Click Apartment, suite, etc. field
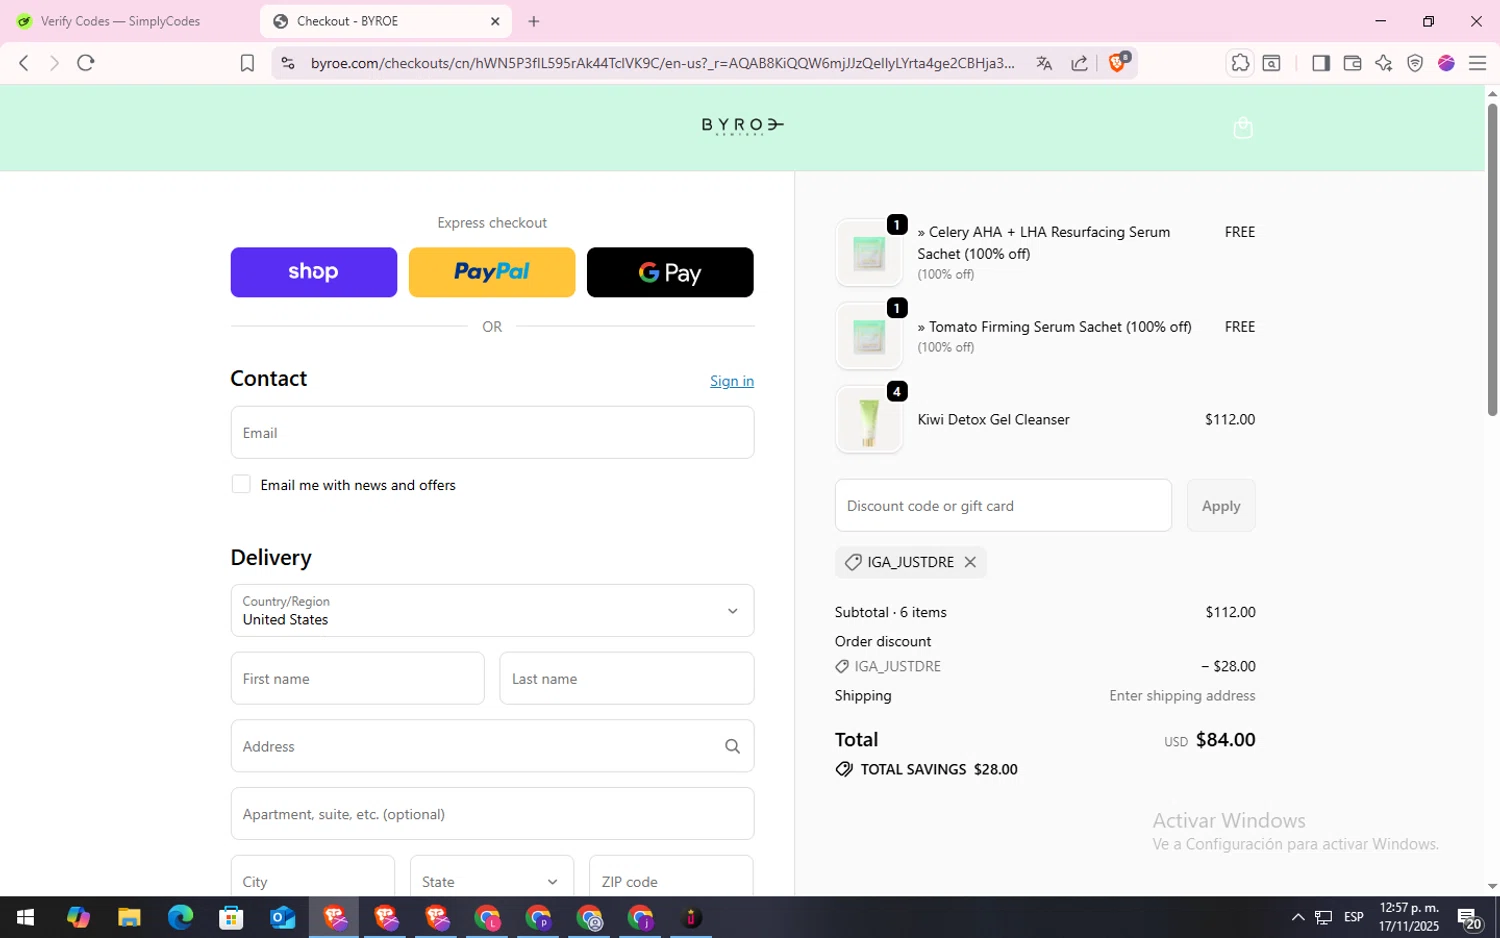The image size is (1500, 938). (492, 813)
